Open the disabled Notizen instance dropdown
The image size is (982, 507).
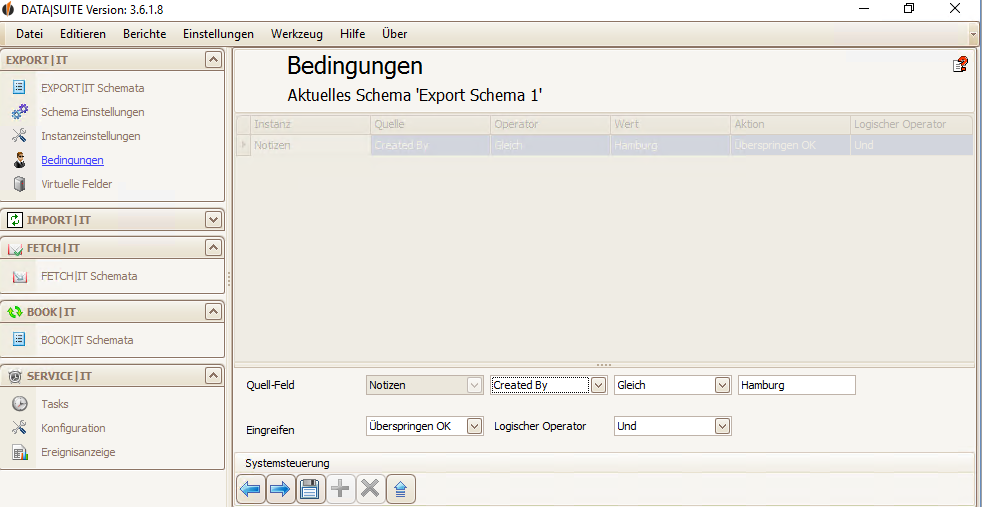click(475, 385)
